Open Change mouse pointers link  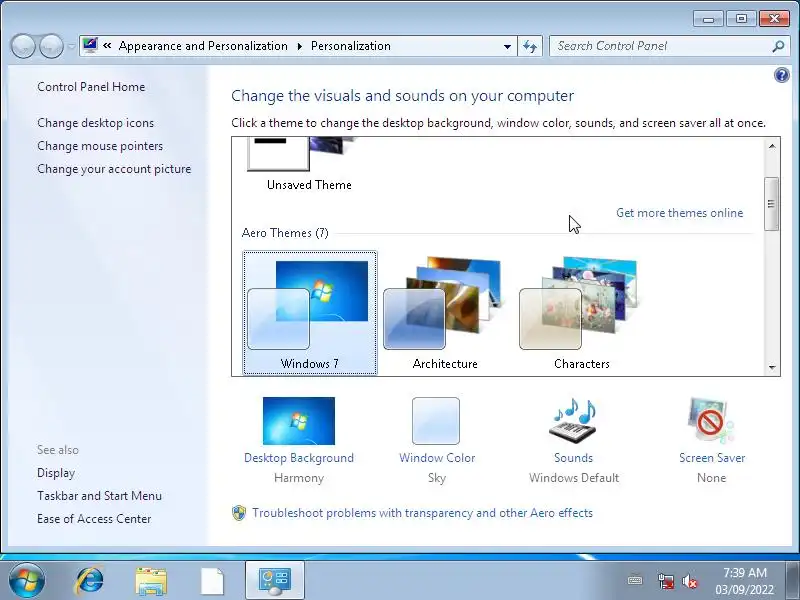pyautogui.click(x=100, y=146)
